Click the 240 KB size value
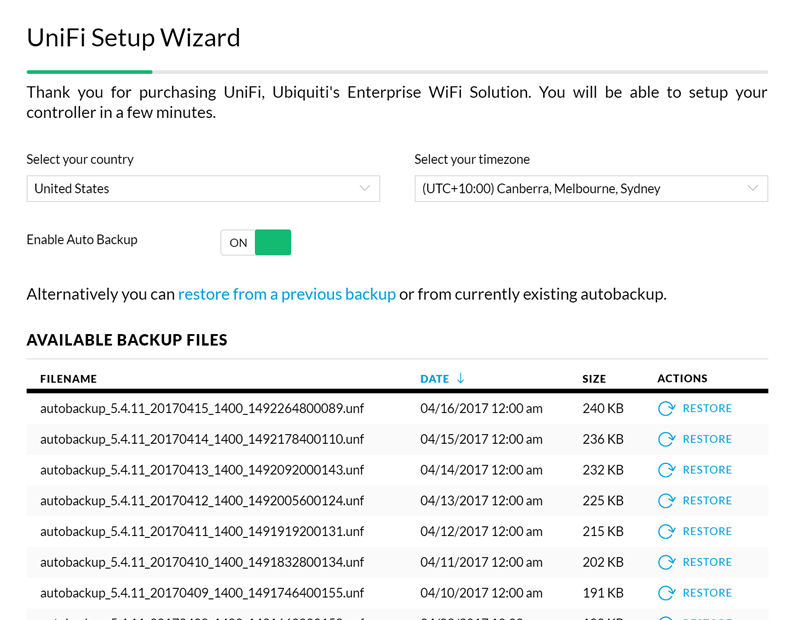This screenshot has height=620, width=800. [x=603, y=408]
